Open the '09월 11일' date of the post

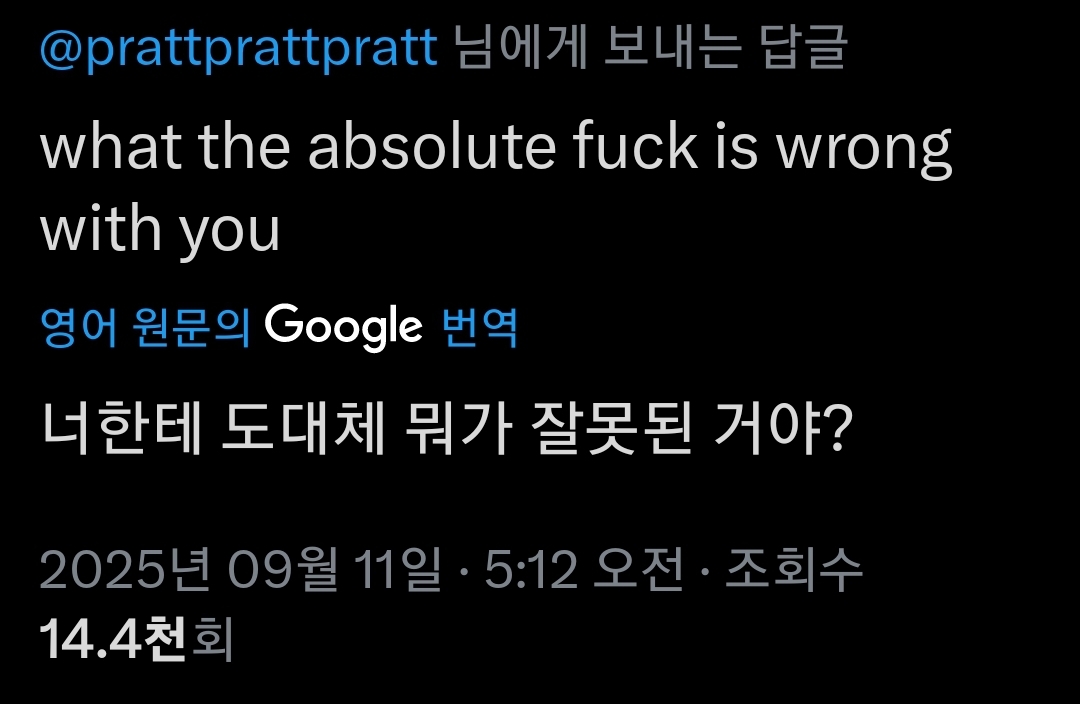[x=335, y=571]
